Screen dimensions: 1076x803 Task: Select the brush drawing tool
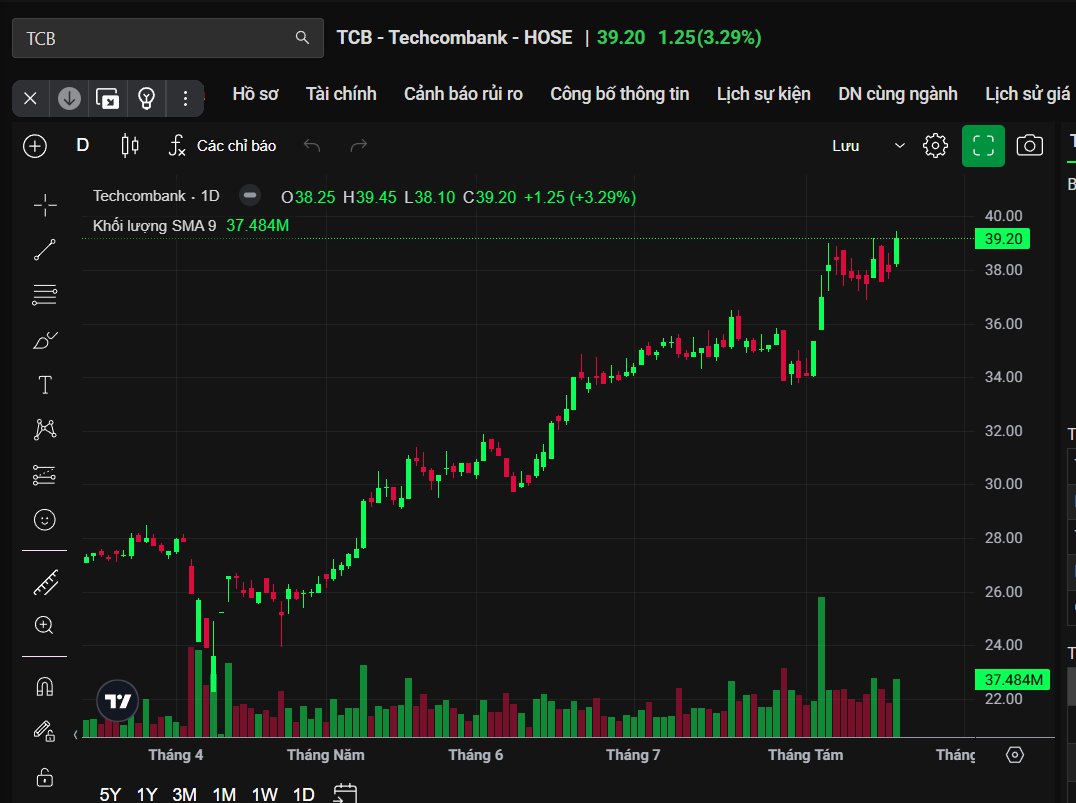pos(45,340)
